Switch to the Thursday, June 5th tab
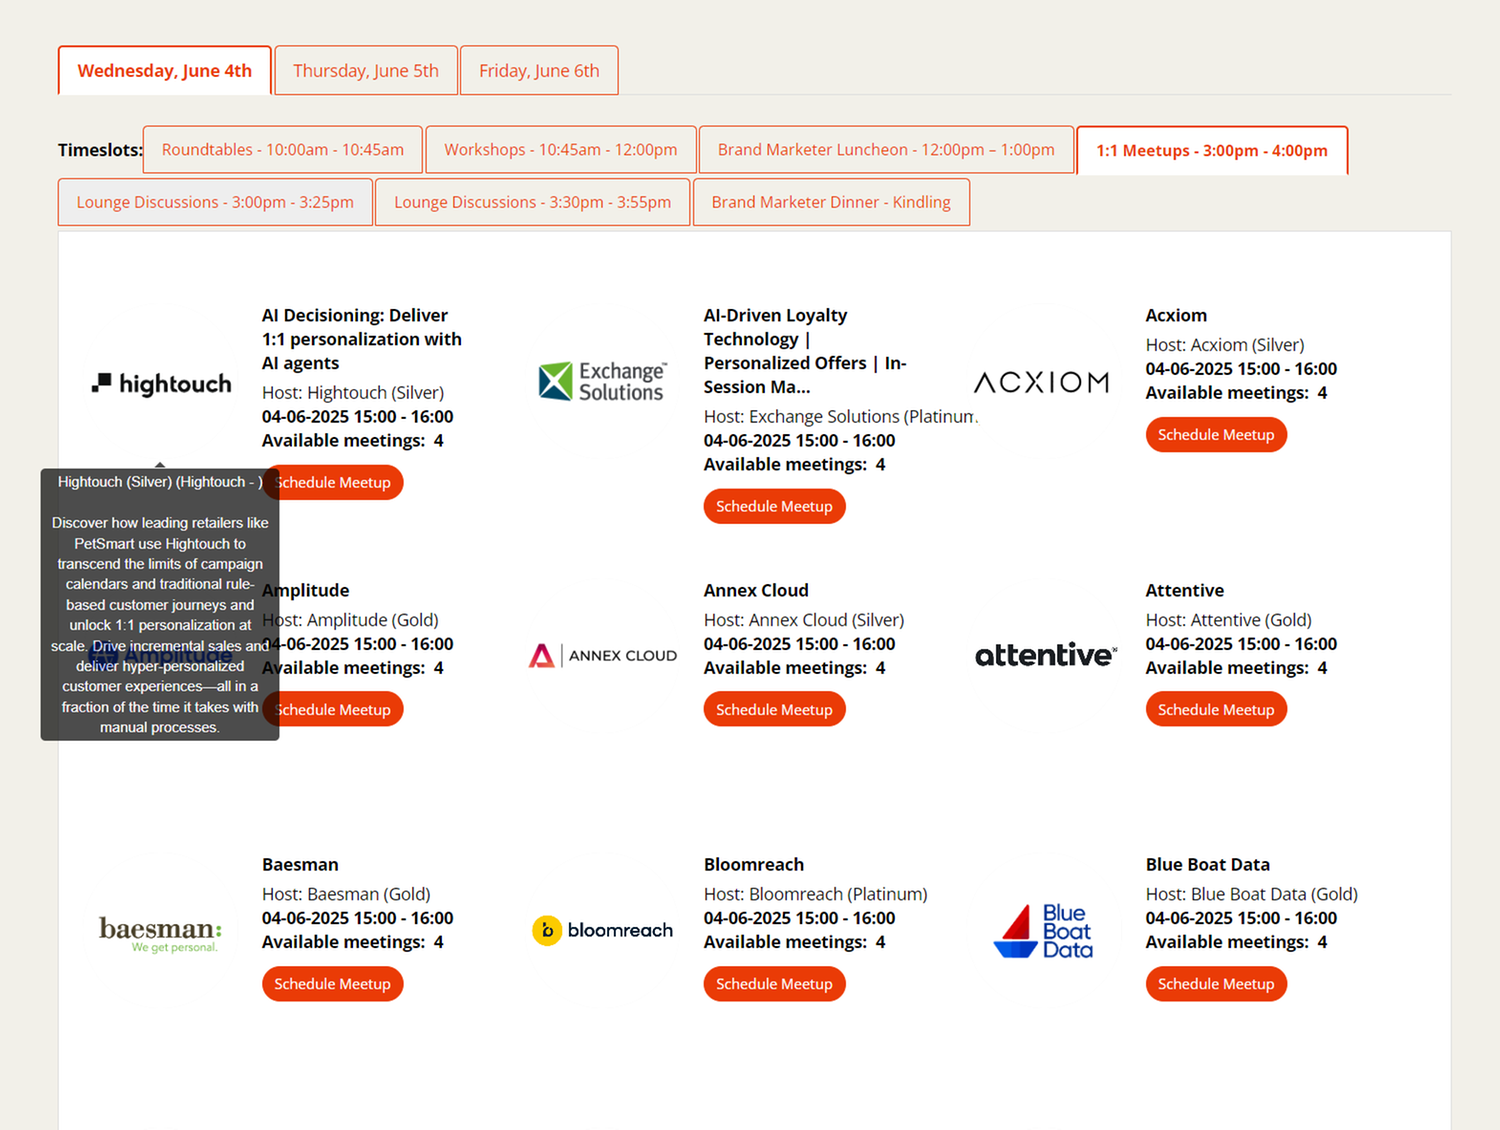 [x=366, y=71]
